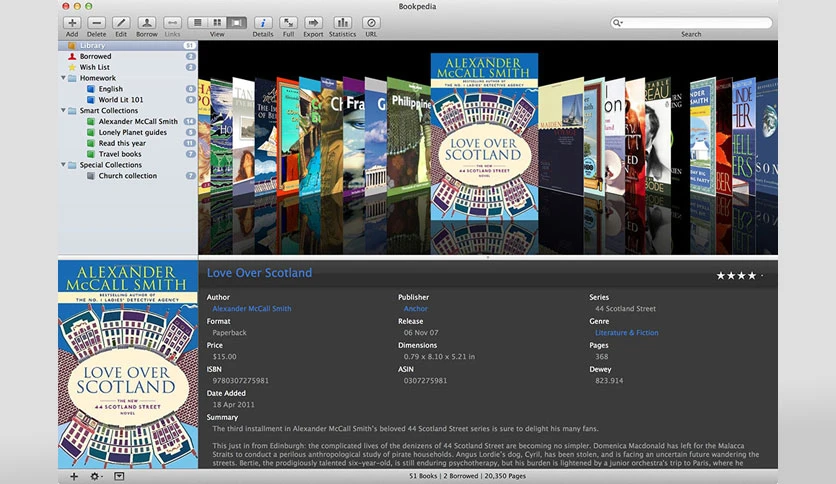Click the Paperback format value
The height and width of the screenshot is (484, 836).
pyautogui.click(x=229, y=333)
